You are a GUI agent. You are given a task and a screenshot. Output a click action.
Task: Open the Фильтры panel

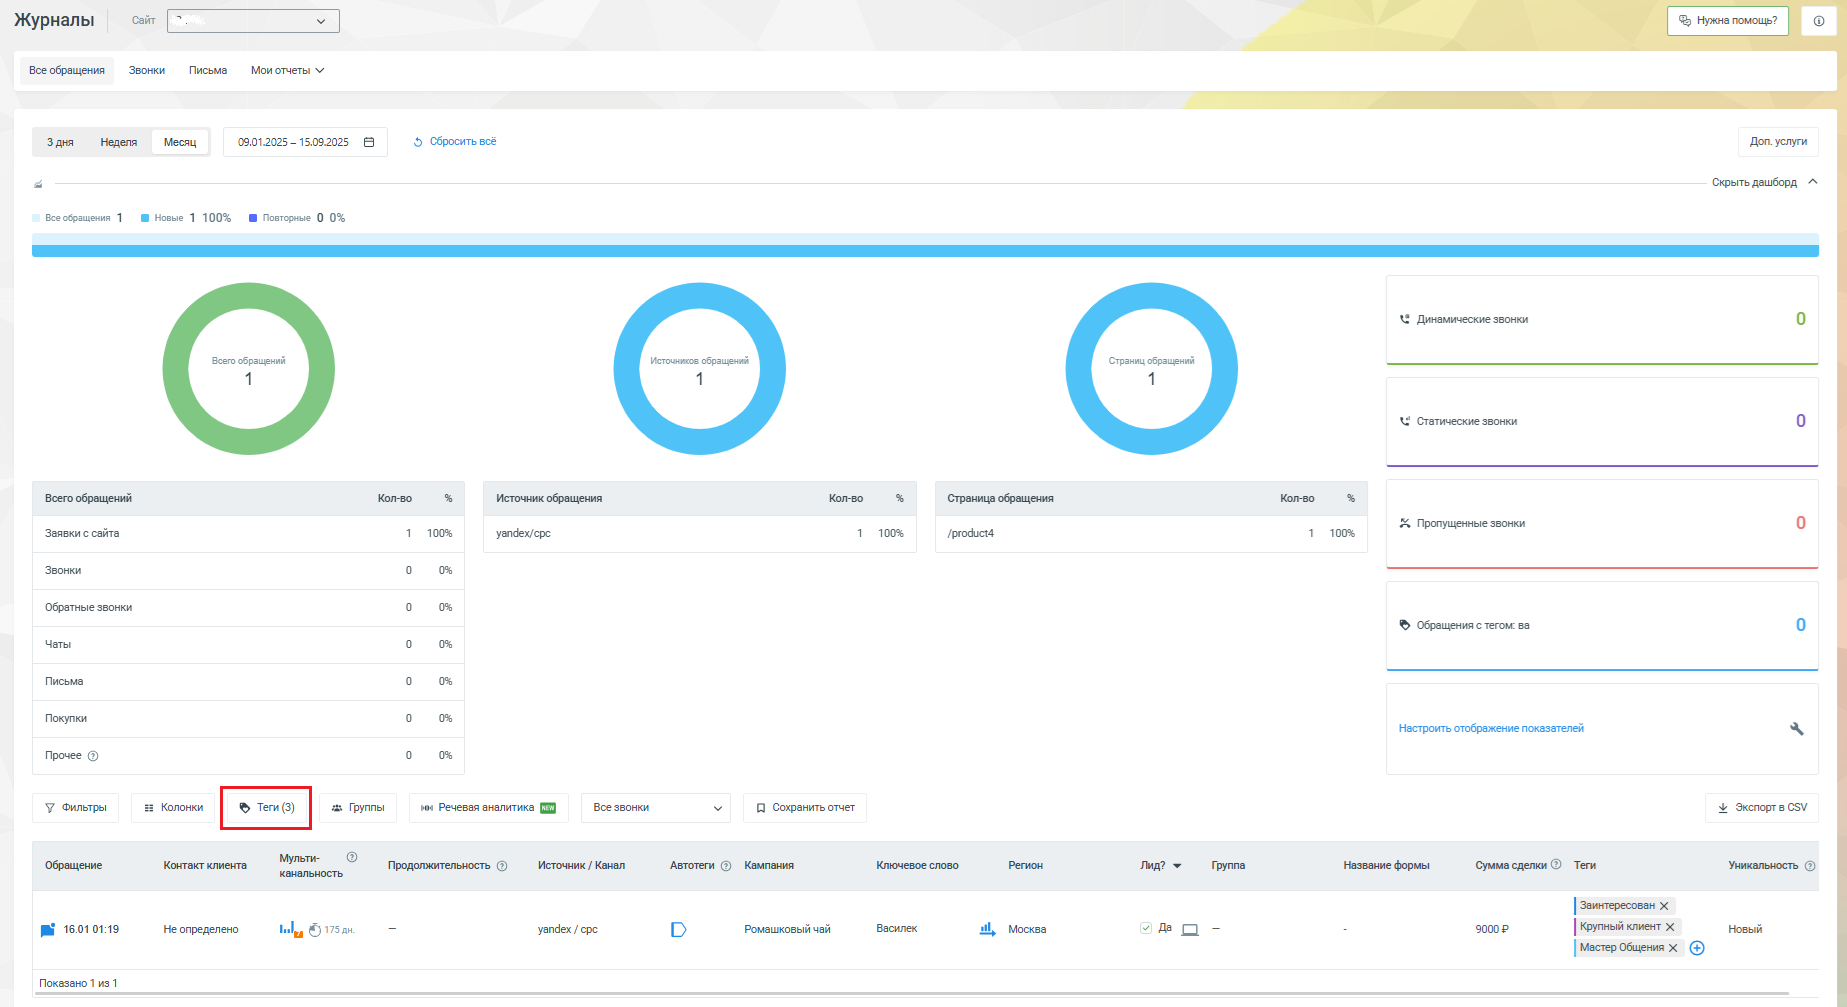pos(76,808)
